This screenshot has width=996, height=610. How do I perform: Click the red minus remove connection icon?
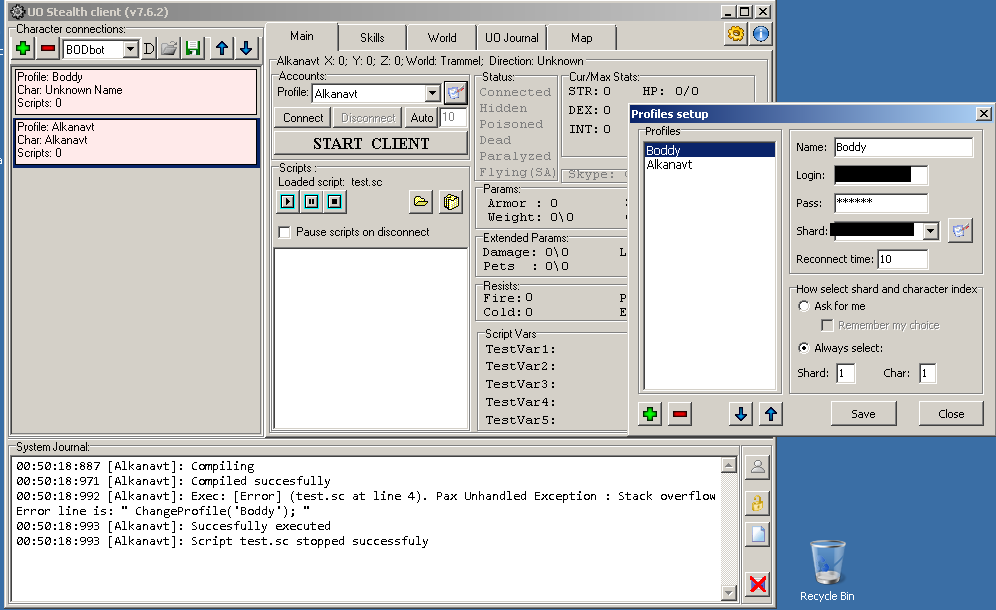(47, 48)
